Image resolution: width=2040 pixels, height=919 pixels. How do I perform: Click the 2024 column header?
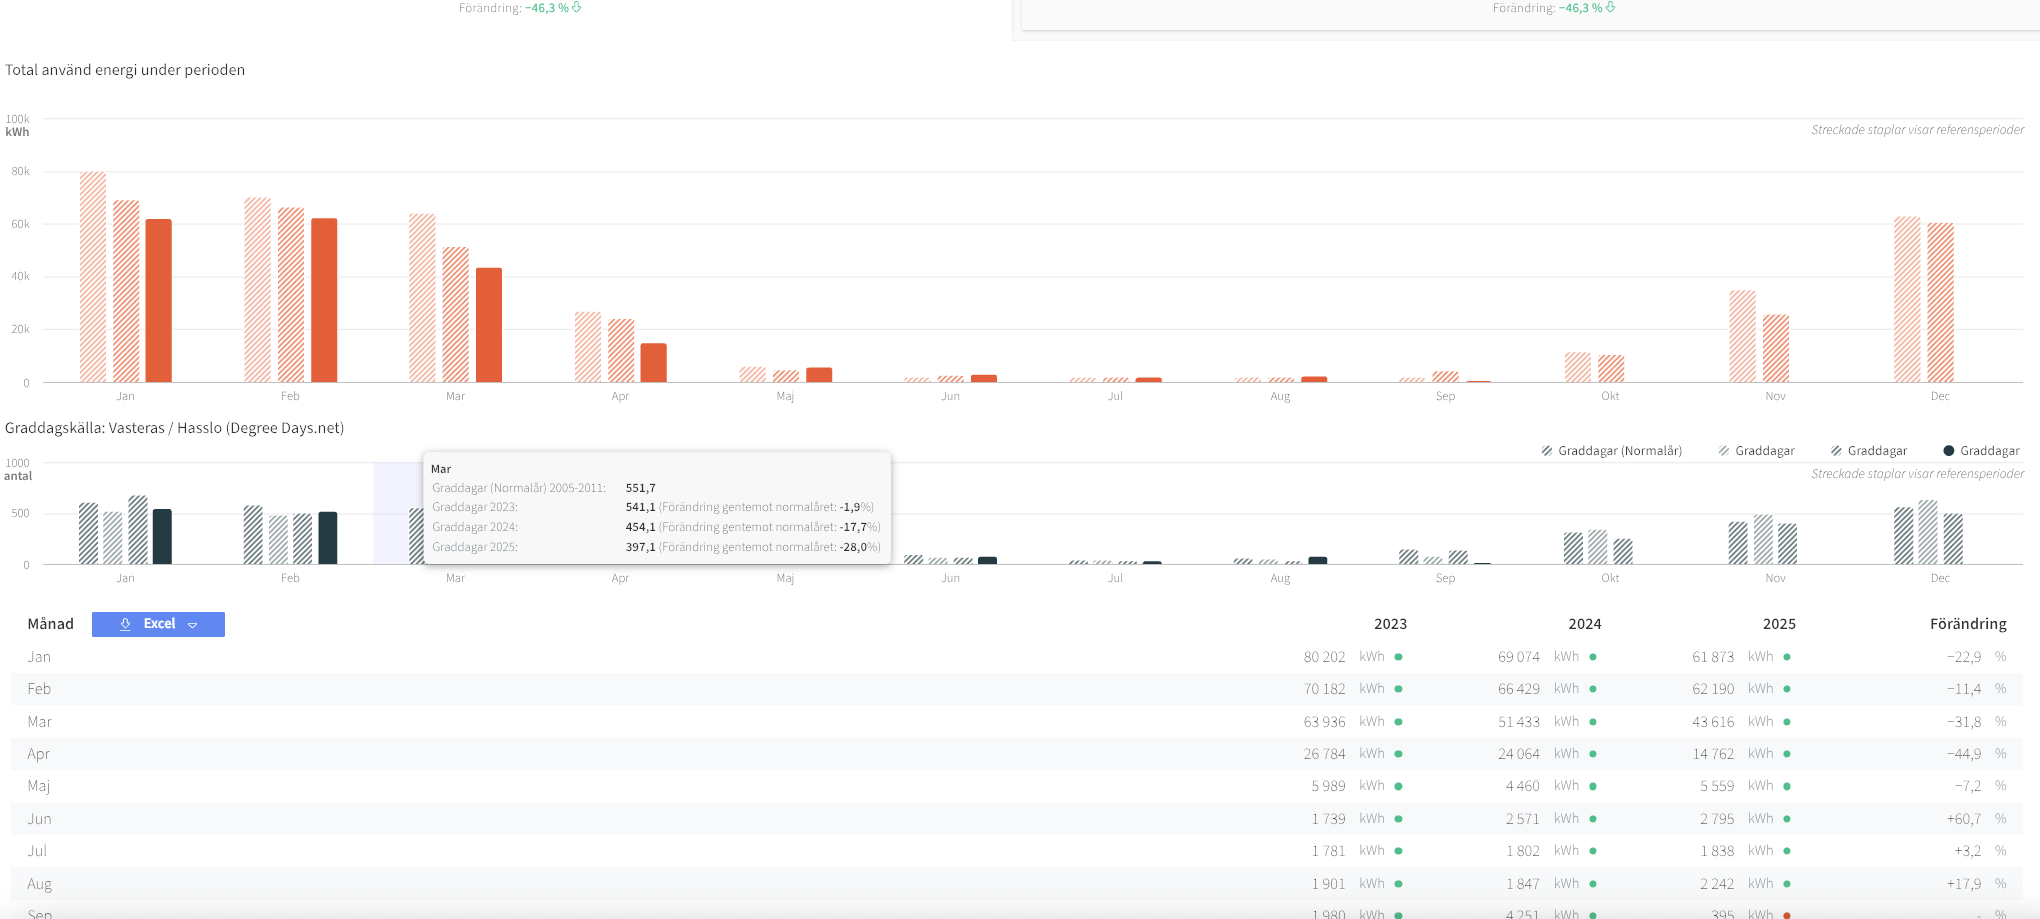[1584, 624]
